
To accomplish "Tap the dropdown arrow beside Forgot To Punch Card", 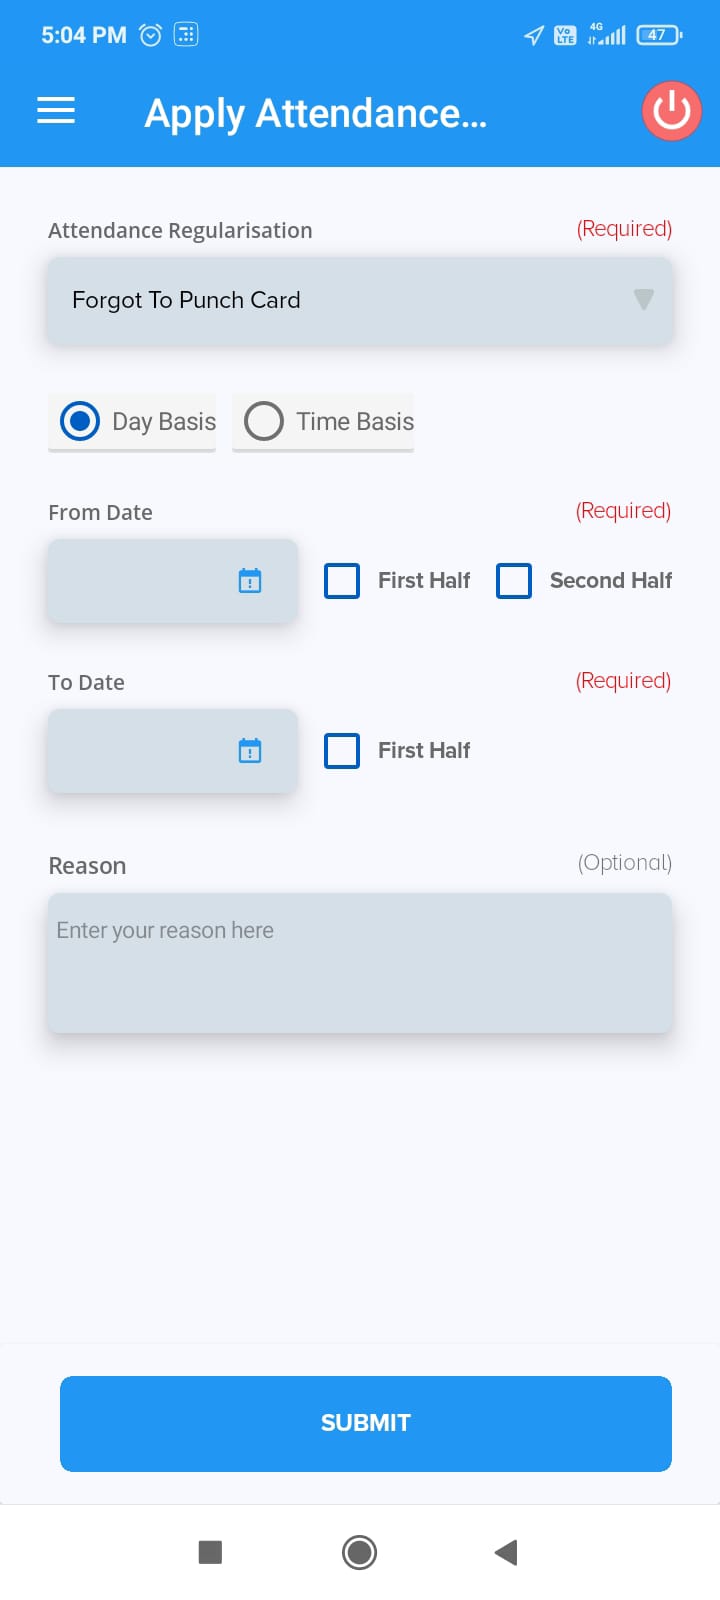I will click(644, 300).
